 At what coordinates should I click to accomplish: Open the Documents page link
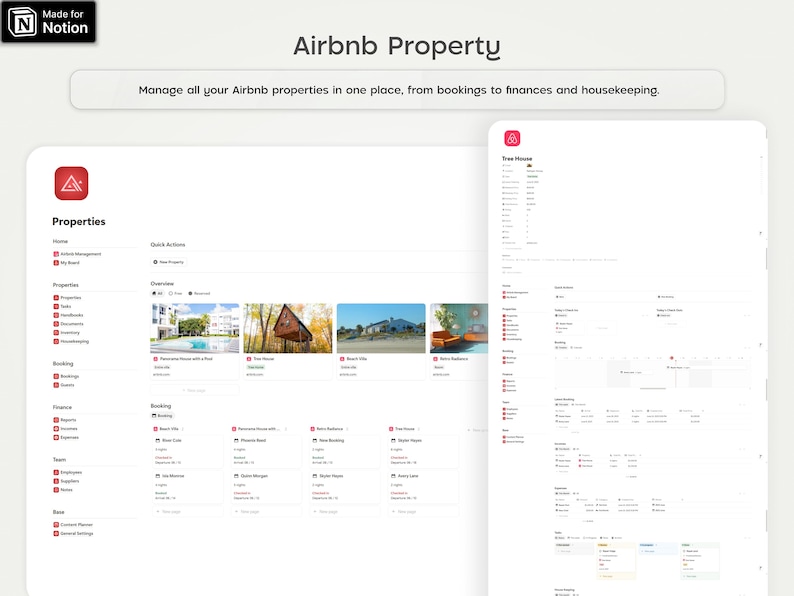tap(72, 324)
